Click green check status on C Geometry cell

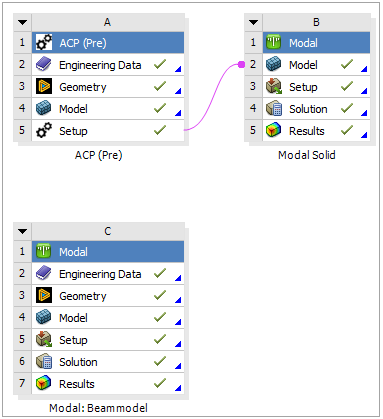coord(160,295)
